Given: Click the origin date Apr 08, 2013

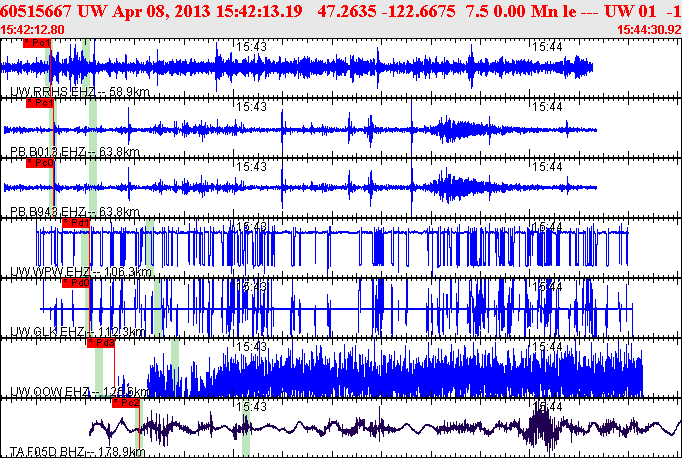Looking at the screenshot, I should (161, 11).
